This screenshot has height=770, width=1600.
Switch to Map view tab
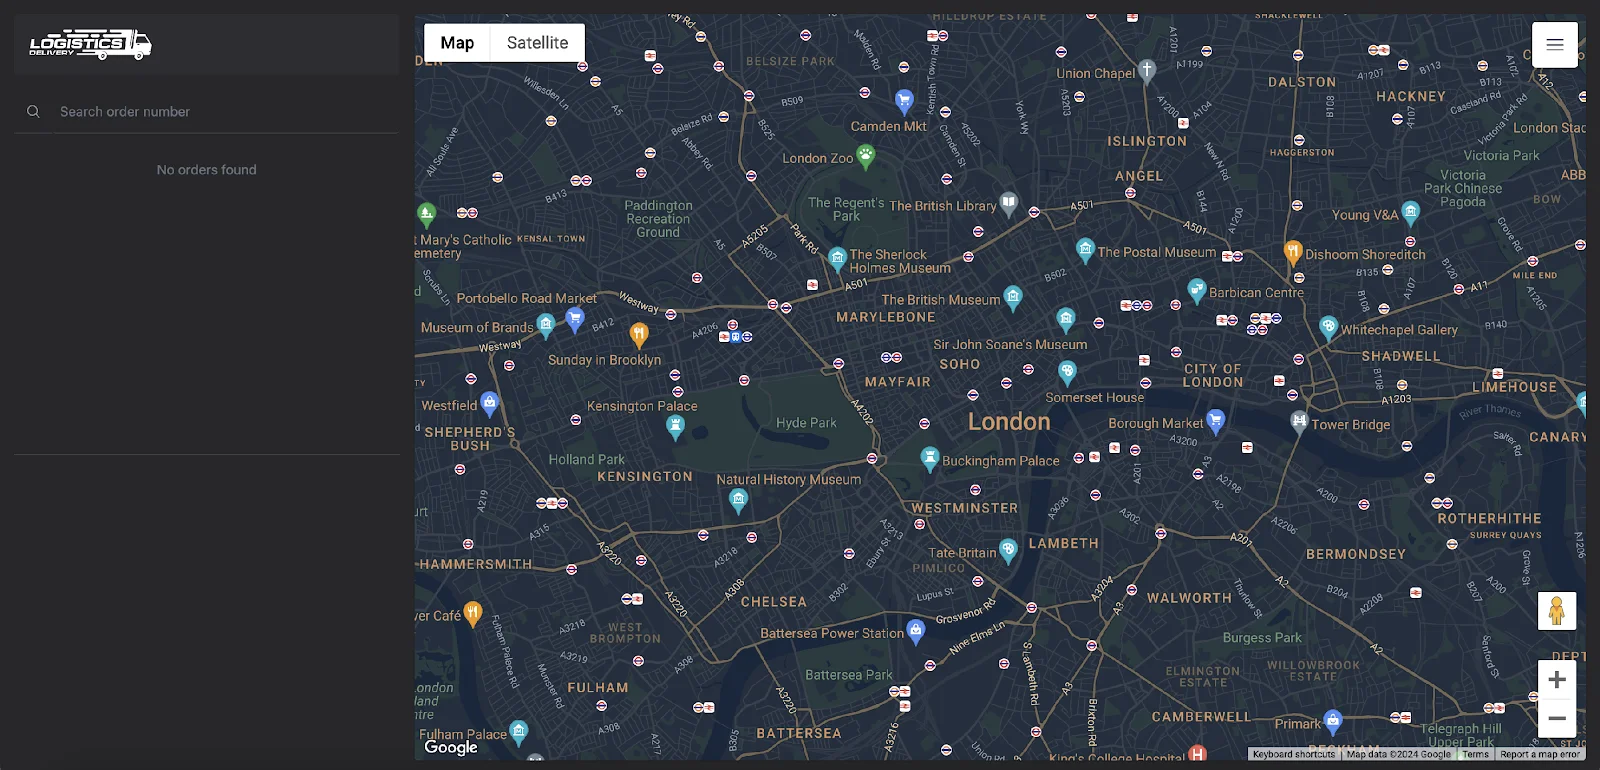click(457, 43)
